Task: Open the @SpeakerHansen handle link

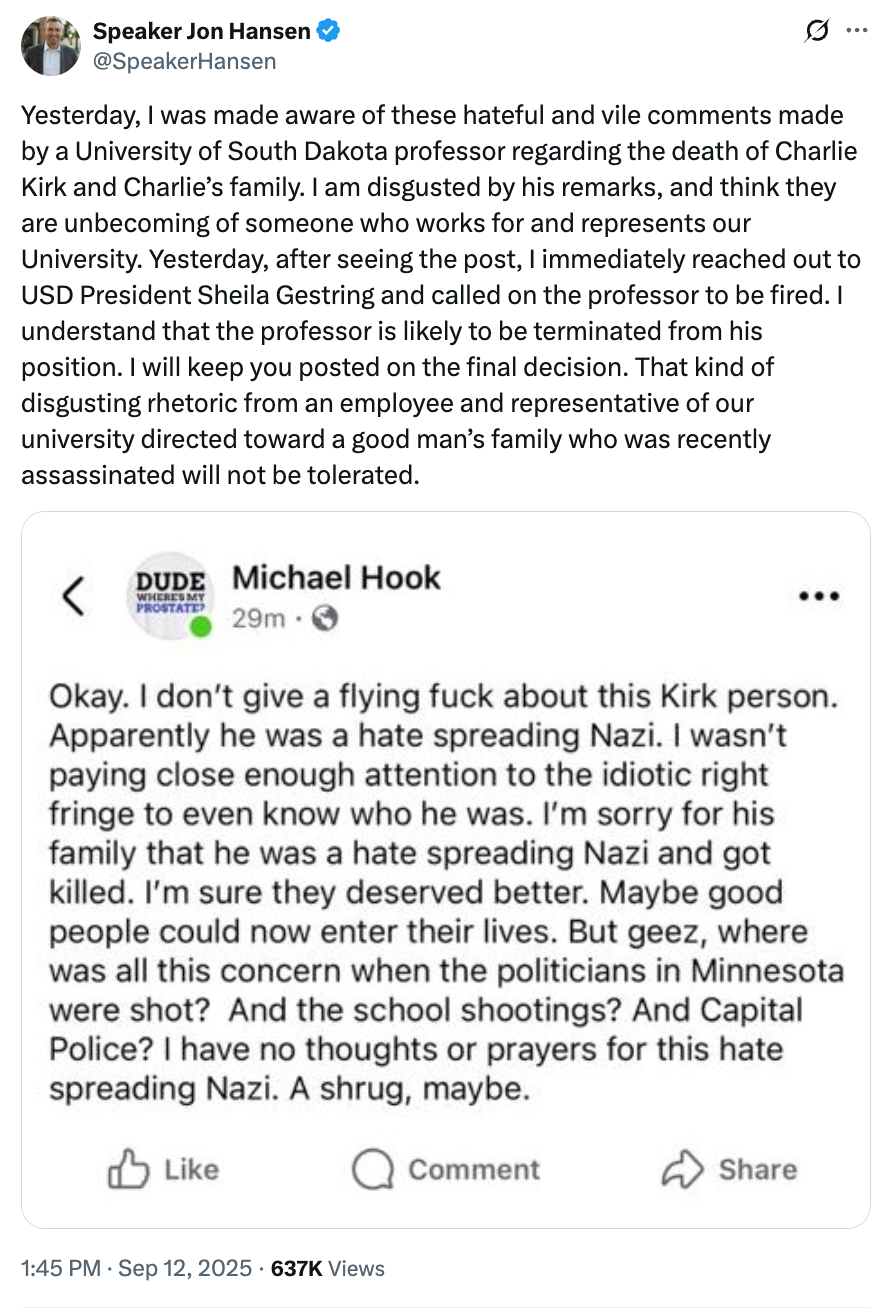Action: [x=184, y=61]
